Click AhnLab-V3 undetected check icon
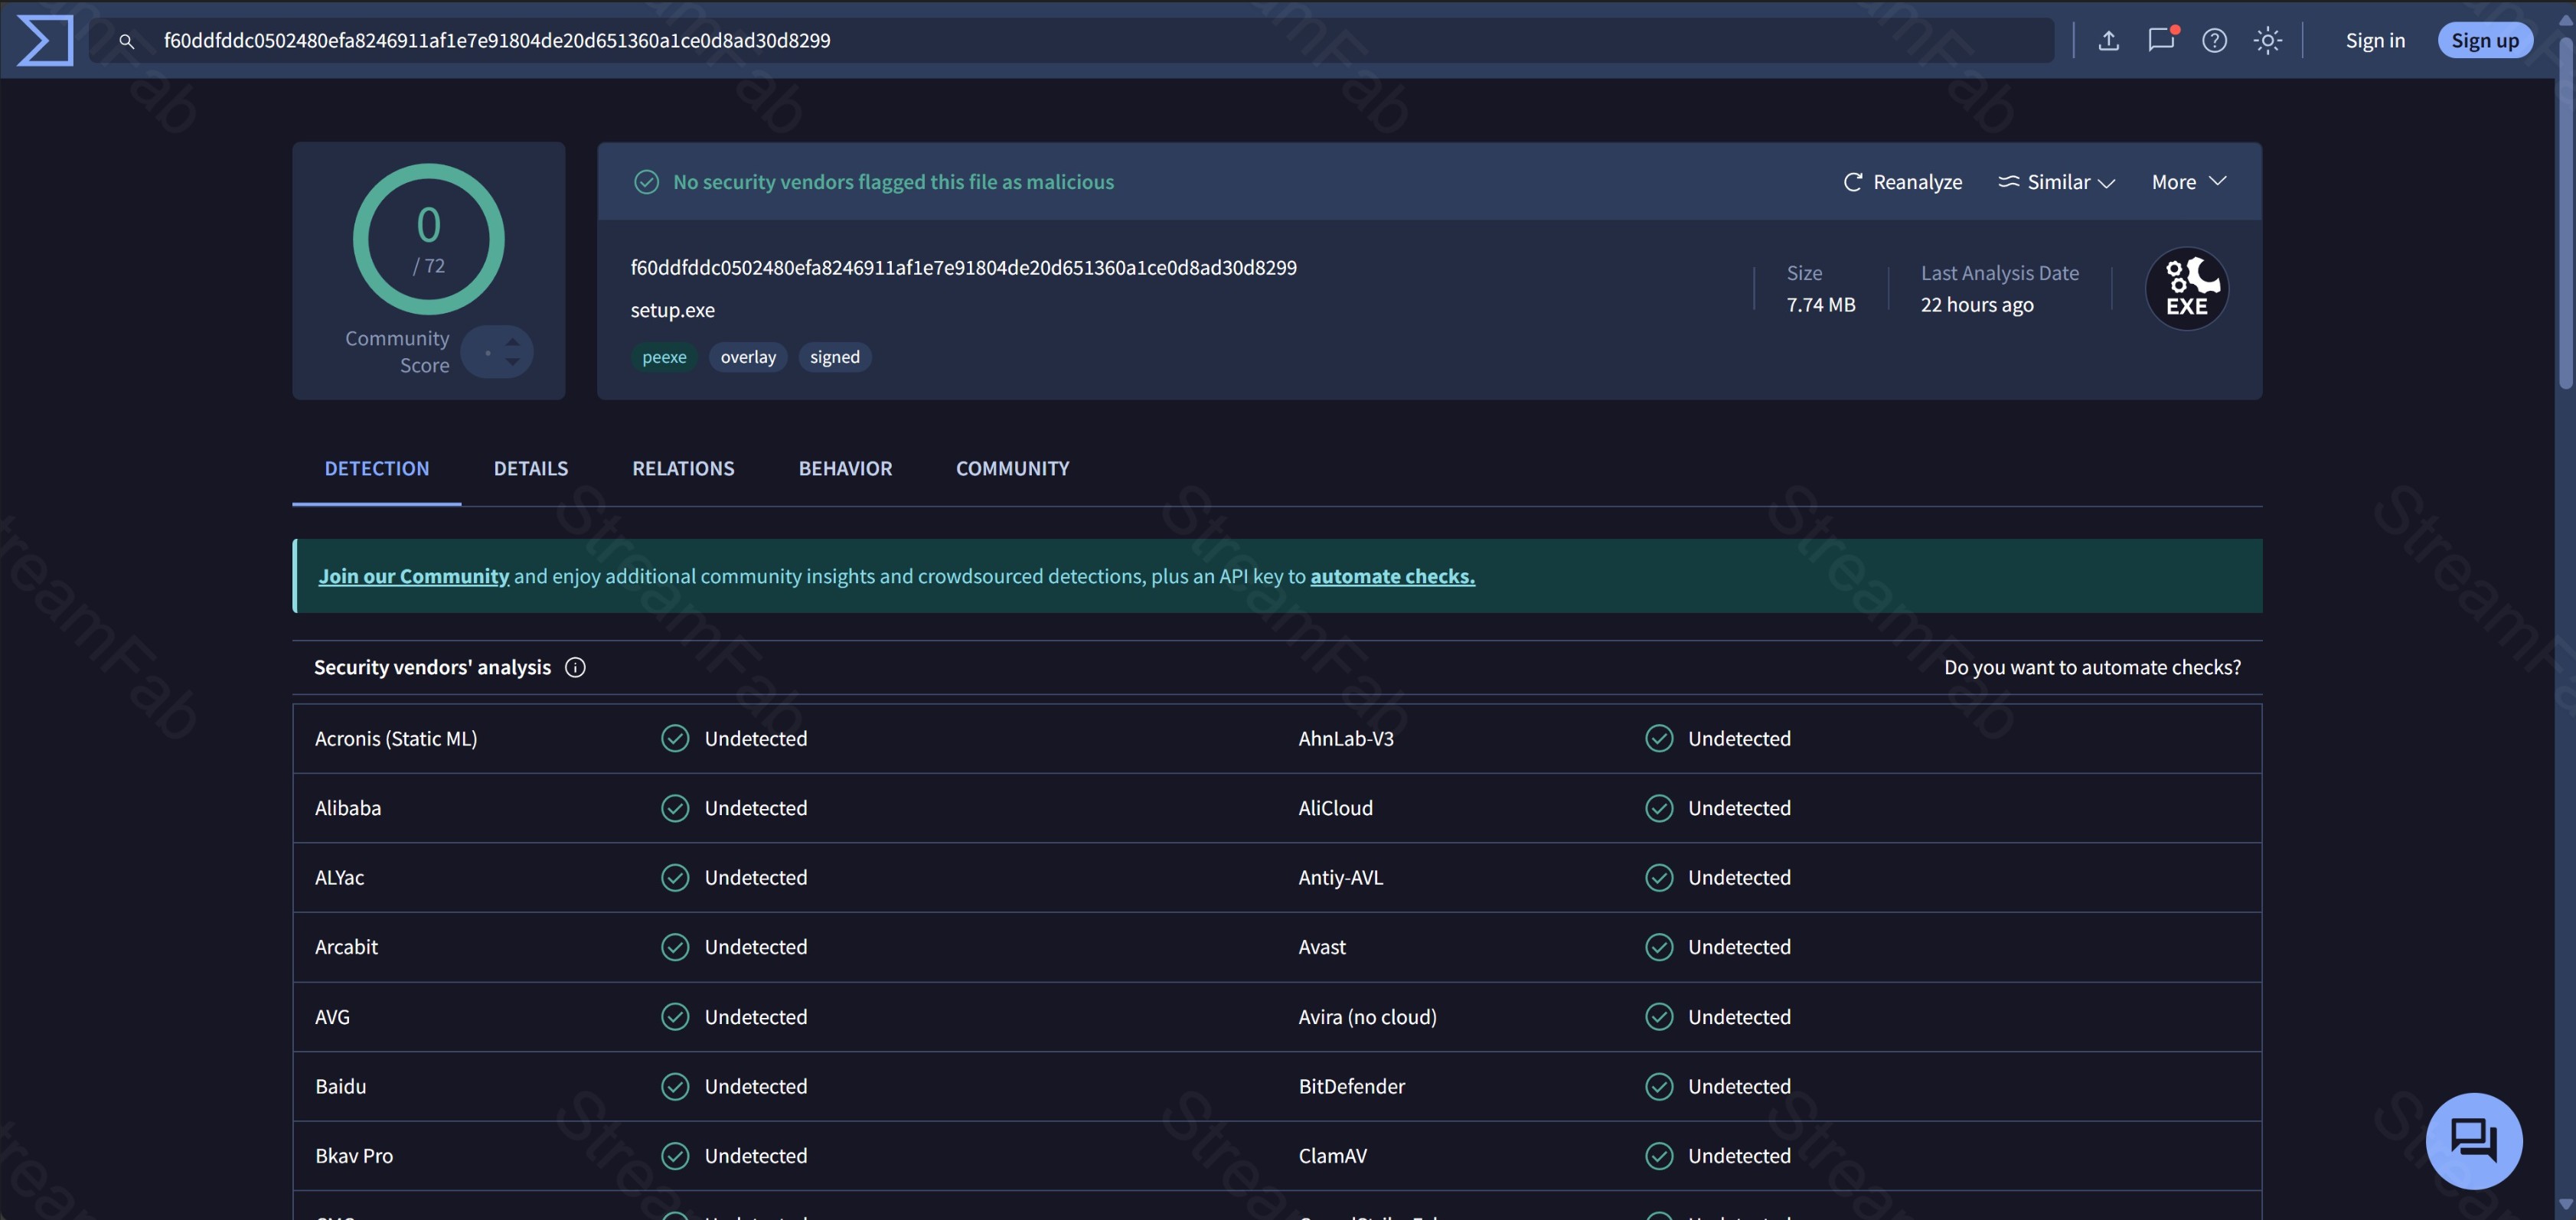The height and width of the screenshot is (1220, 2576). [1659, 739]
